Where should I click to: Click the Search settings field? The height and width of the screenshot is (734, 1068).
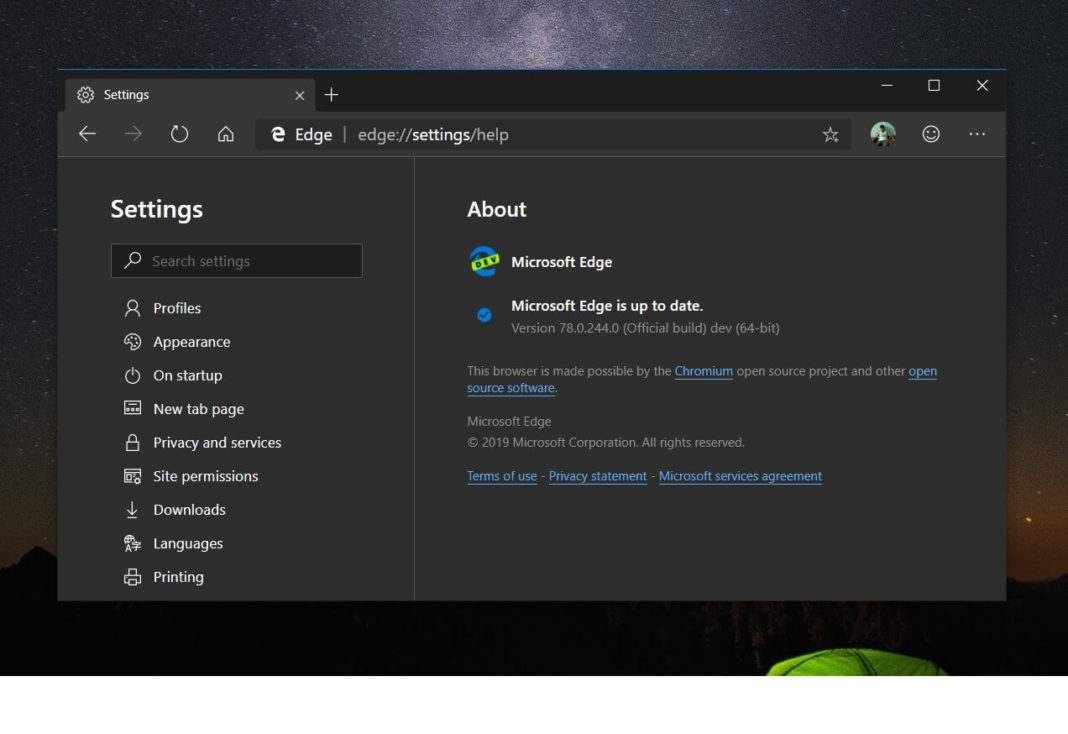click(x=237, y=261)
